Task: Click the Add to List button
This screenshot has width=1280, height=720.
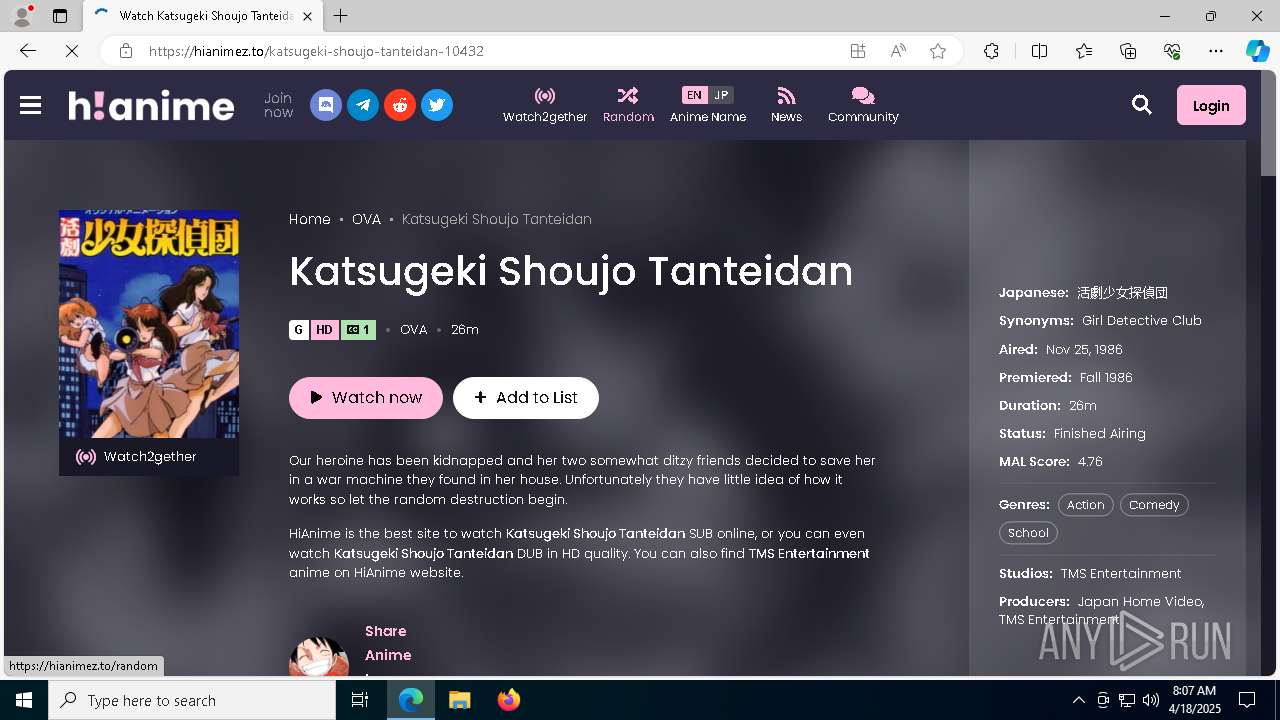Action: click(x=526, y=398)
